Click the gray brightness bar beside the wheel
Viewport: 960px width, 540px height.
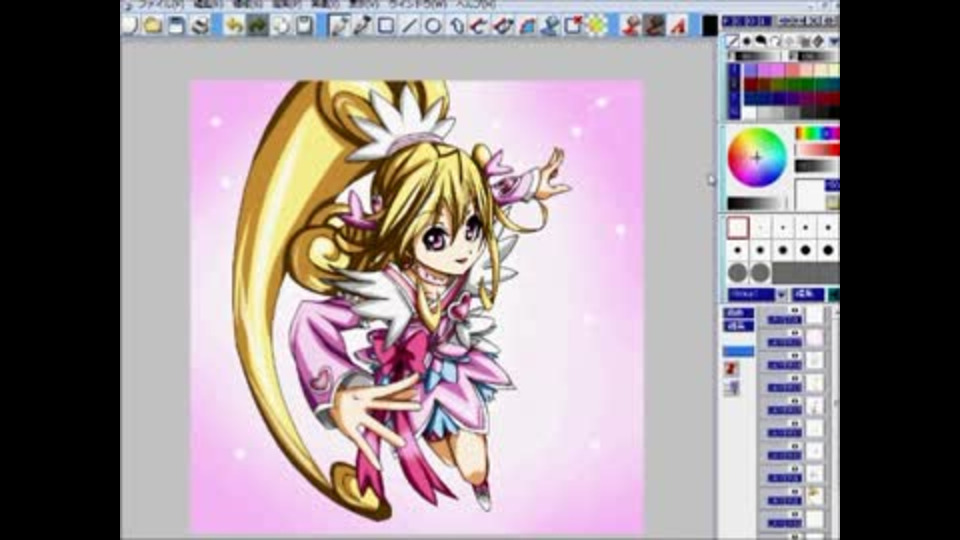click(x=817, y=166)
